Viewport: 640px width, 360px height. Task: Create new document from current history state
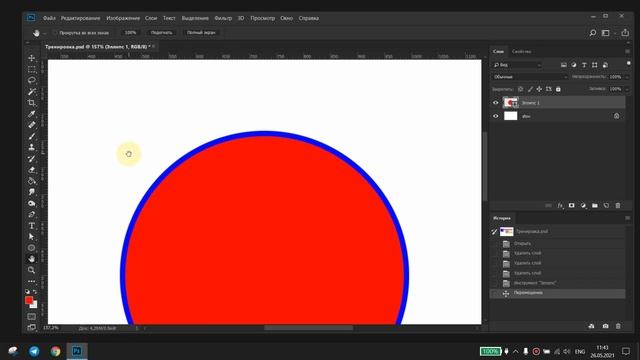coord(591,326)
